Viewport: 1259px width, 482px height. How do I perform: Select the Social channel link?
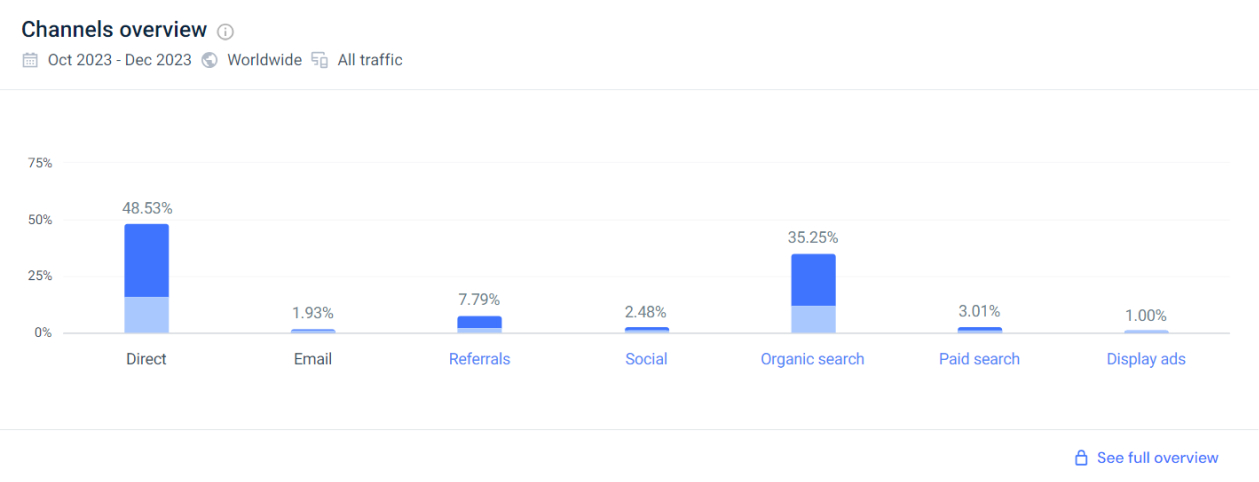(x=646, y=359)
